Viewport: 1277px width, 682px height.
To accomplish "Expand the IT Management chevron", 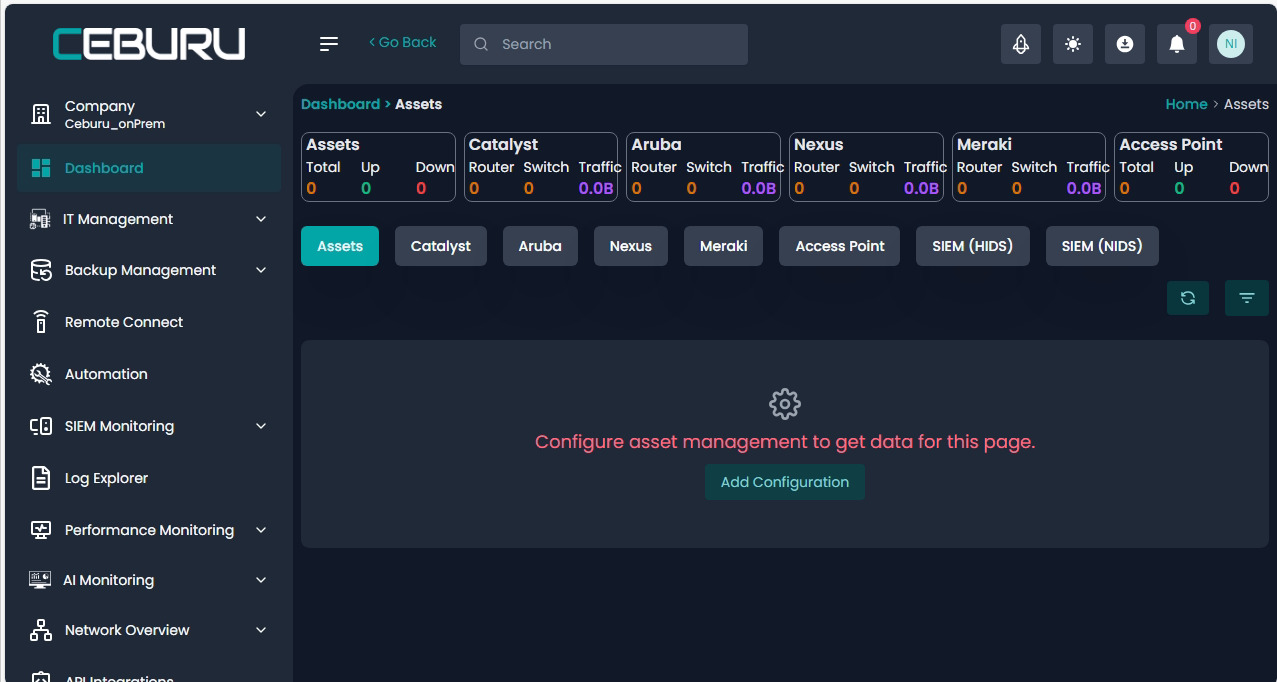I will tap(261, 219).
